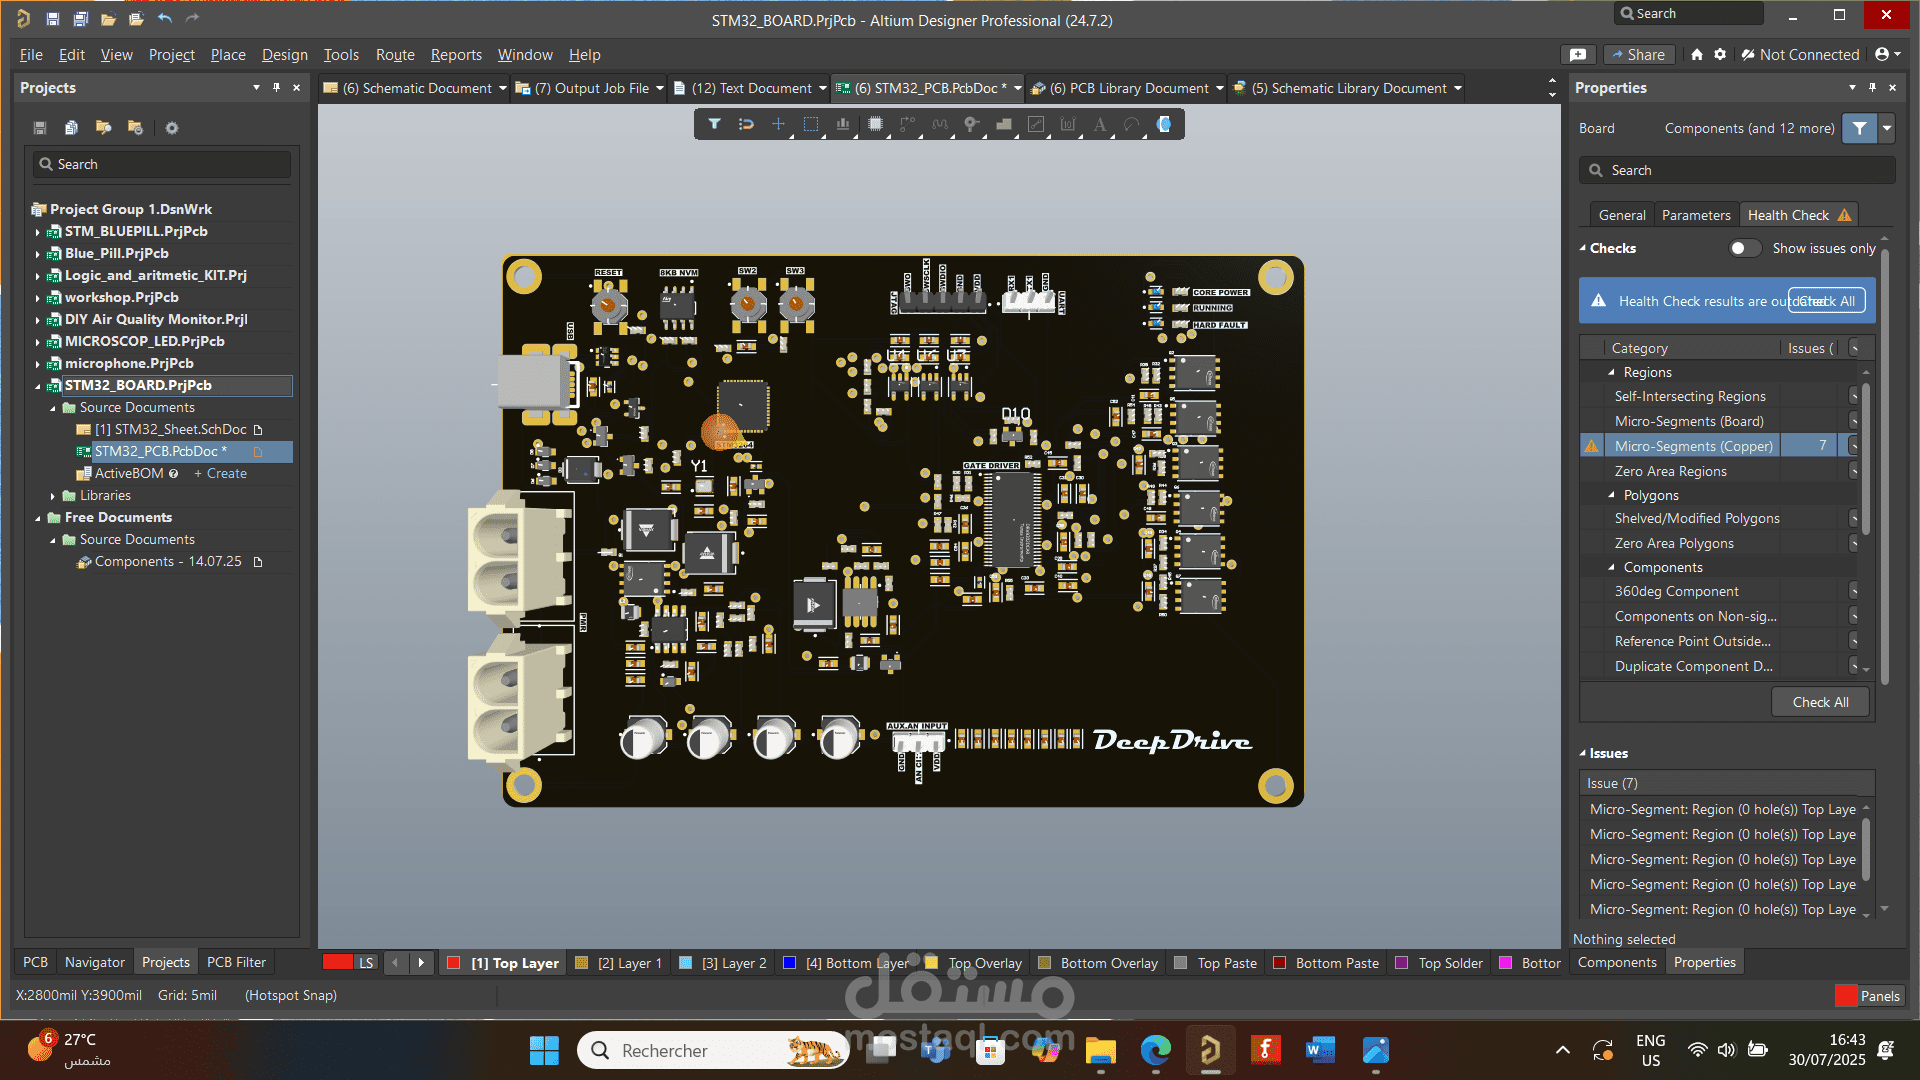Click the Home icon beside Share

tap(1697, 54)
